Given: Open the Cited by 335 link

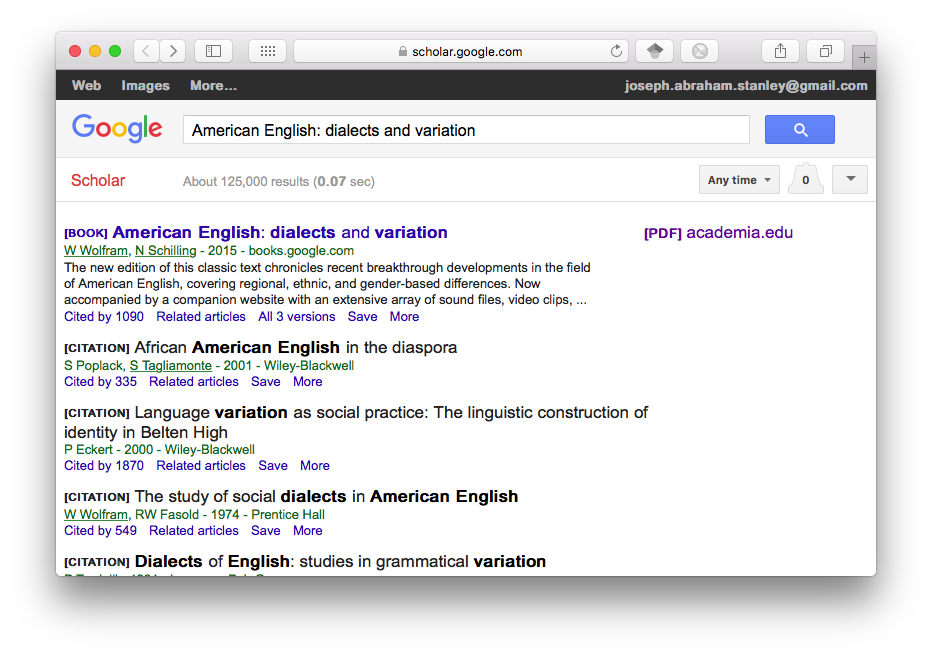Looking at the screenshot, I should click(x=100, y=381).
